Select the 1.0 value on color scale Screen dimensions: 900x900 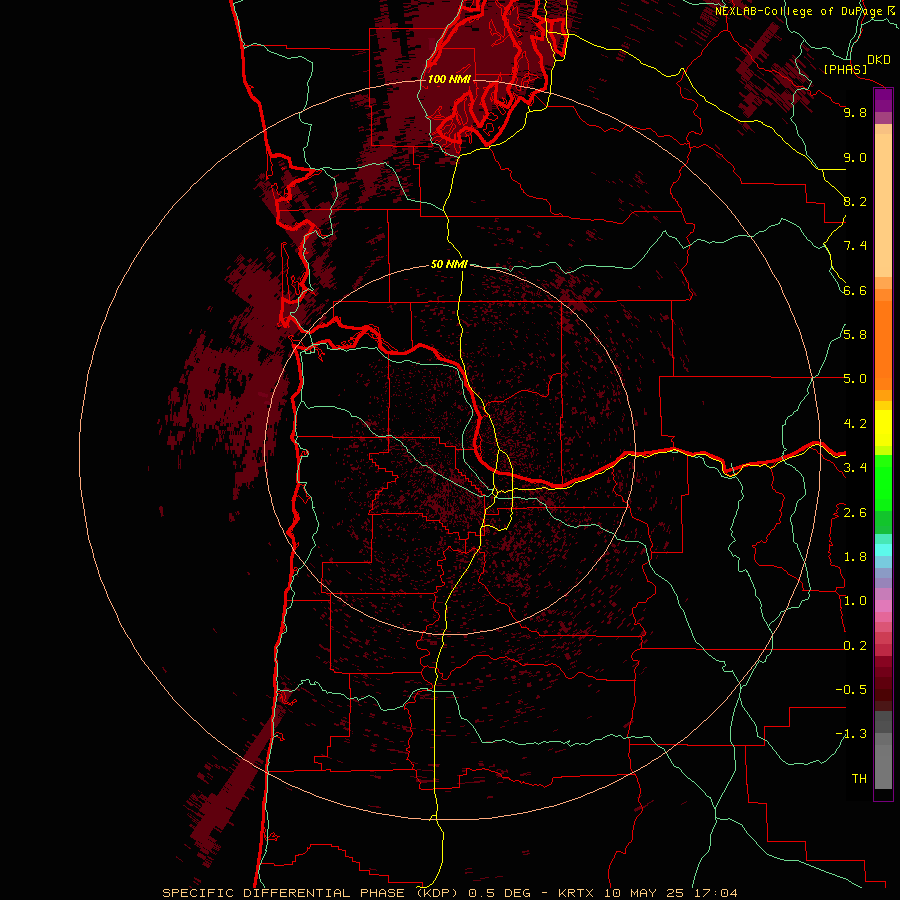click(x=855, y=601)
